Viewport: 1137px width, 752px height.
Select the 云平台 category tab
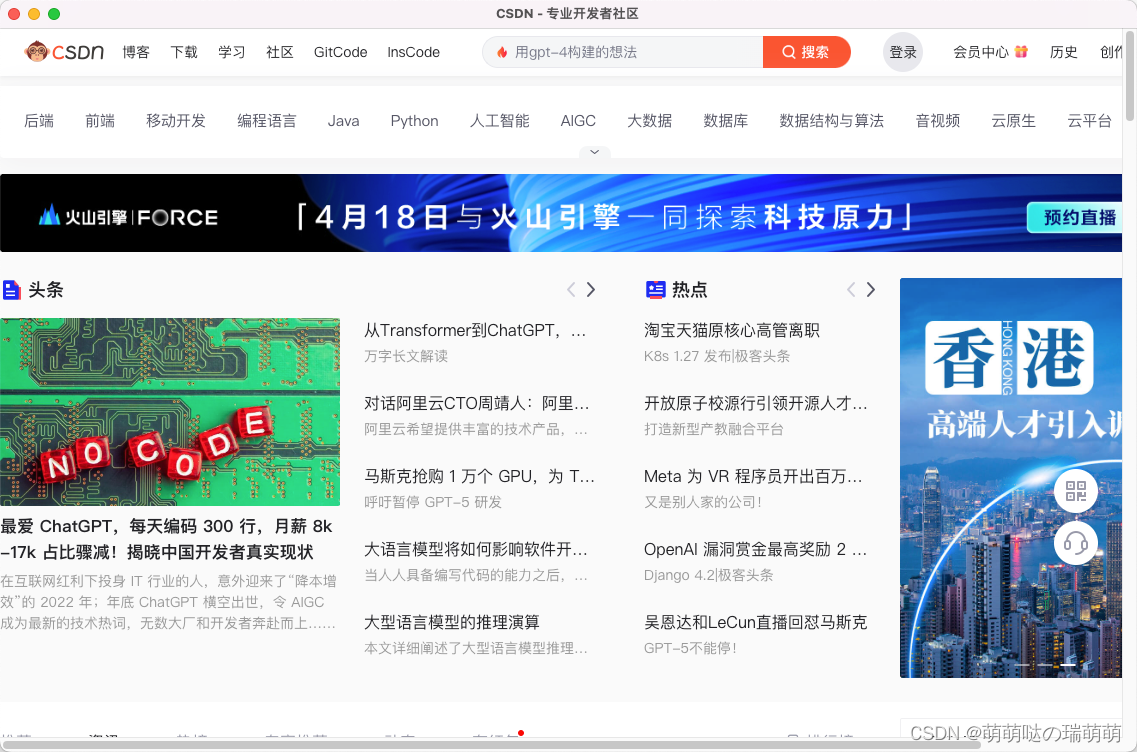pos(1089,121)
